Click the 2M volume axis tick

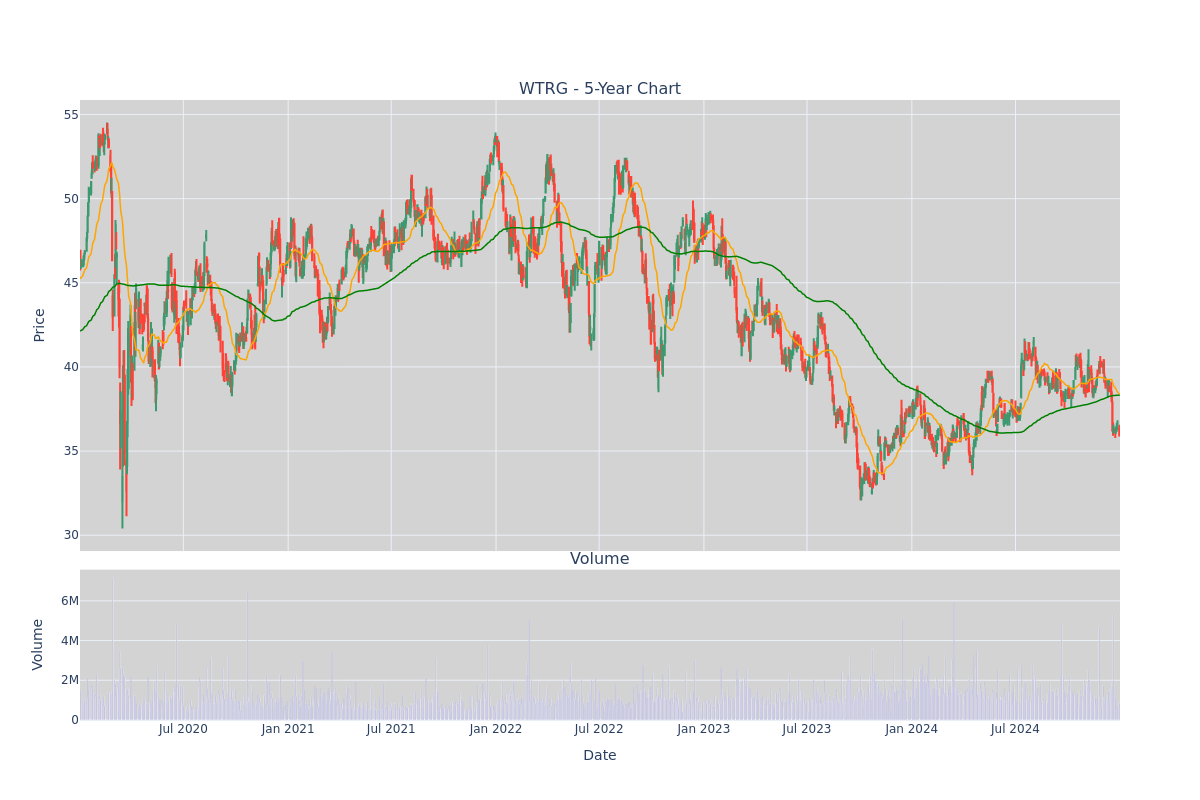click(69, 680)
